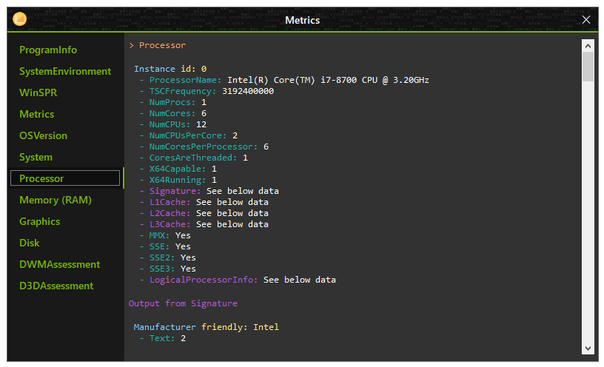Click the vertical scrollbar thumb
604x367 pixels.
587,67
